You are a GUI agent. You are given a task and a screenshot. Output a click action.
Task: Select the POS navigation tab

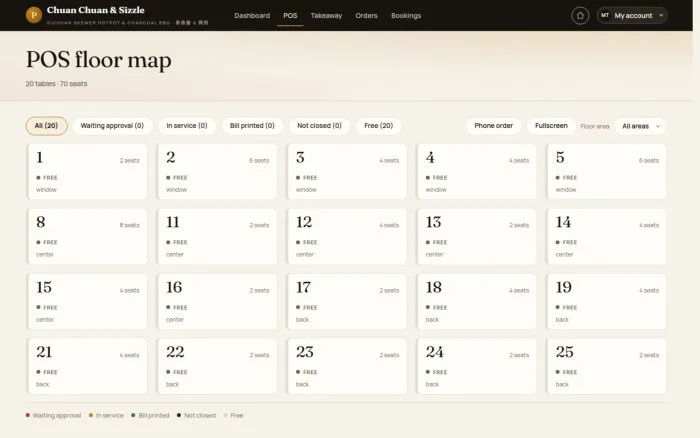click(x=290, y=16)
